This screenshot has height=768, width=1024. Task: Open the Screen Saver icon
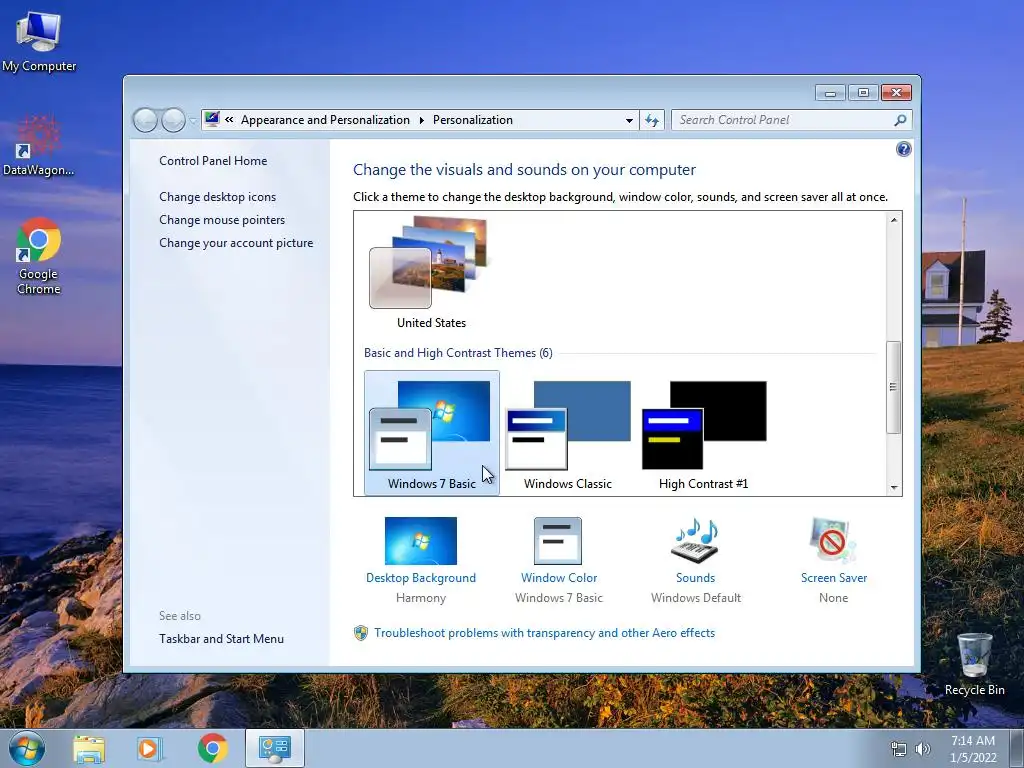pyautogui.click(x=833, y=541)
